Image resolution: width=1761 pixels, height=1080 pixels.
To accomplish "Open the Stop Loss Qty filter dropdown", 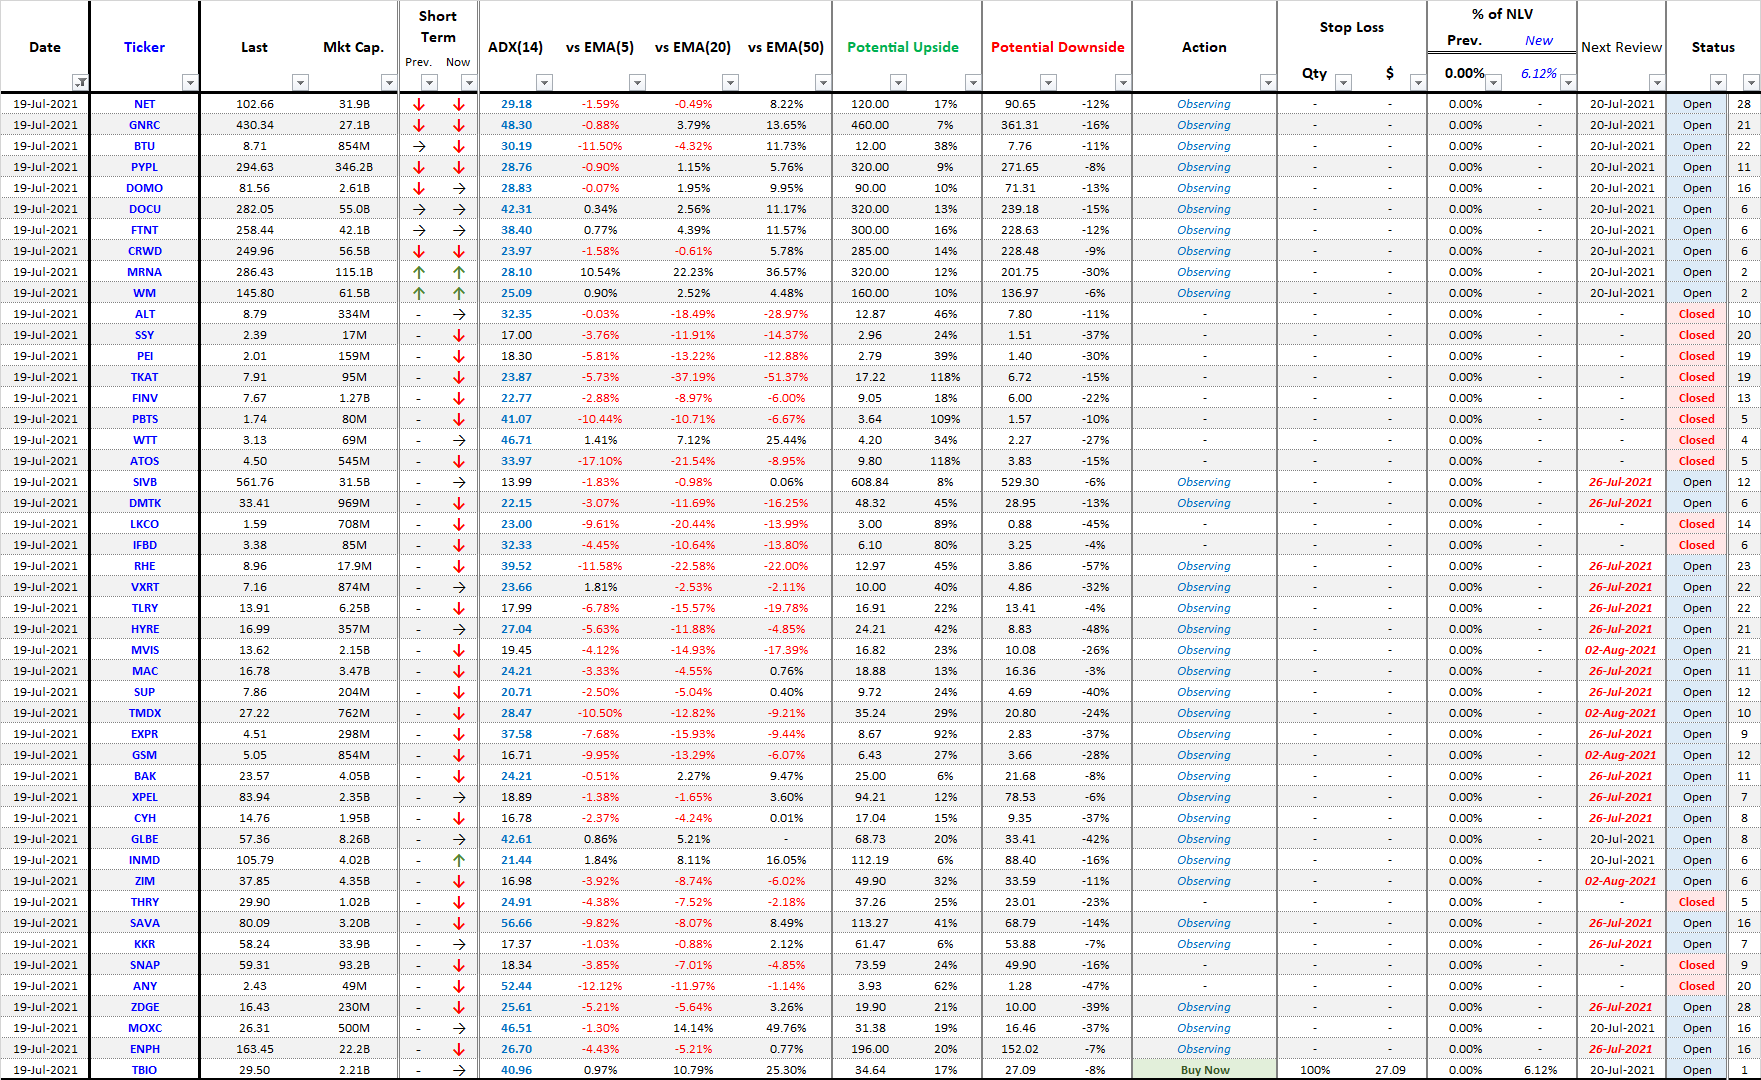I will pyautogui.click(x=1343, y=83).
